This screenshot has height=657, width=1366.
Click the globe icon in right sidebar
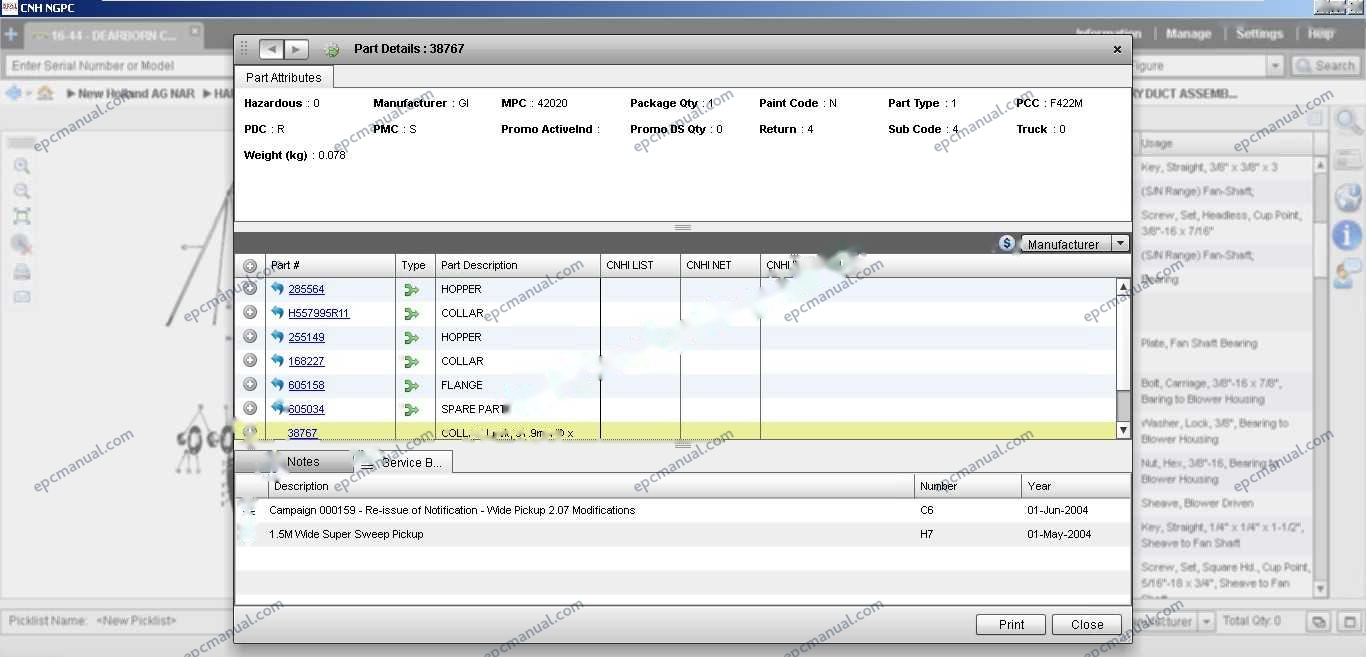[x=1348, y=197]
